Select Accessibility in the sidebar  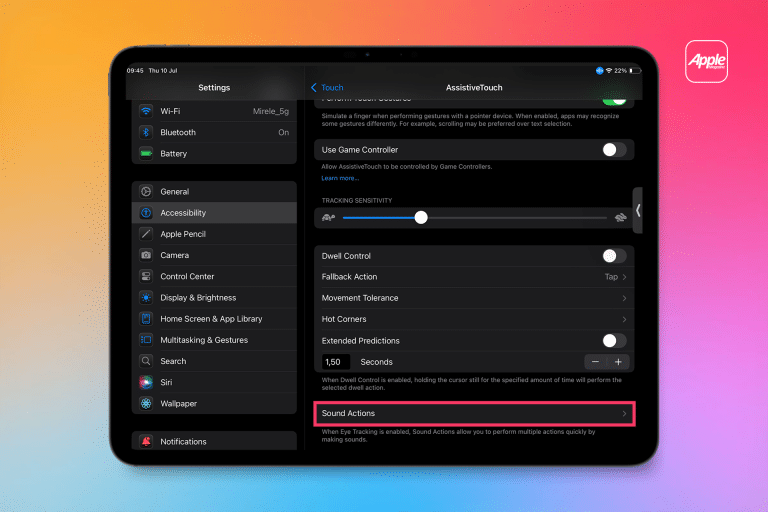(215, 213)
